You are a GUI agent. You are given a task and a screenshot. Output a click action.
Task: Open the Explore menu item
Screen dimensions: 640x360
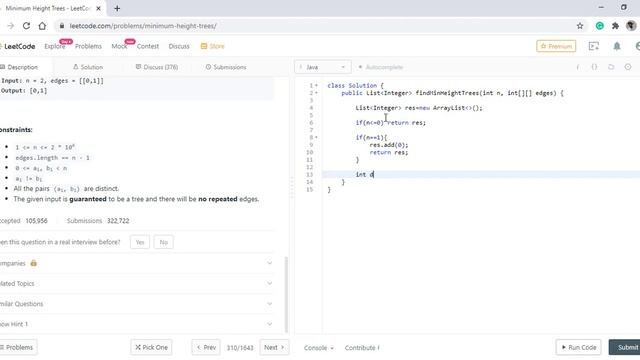55,46
